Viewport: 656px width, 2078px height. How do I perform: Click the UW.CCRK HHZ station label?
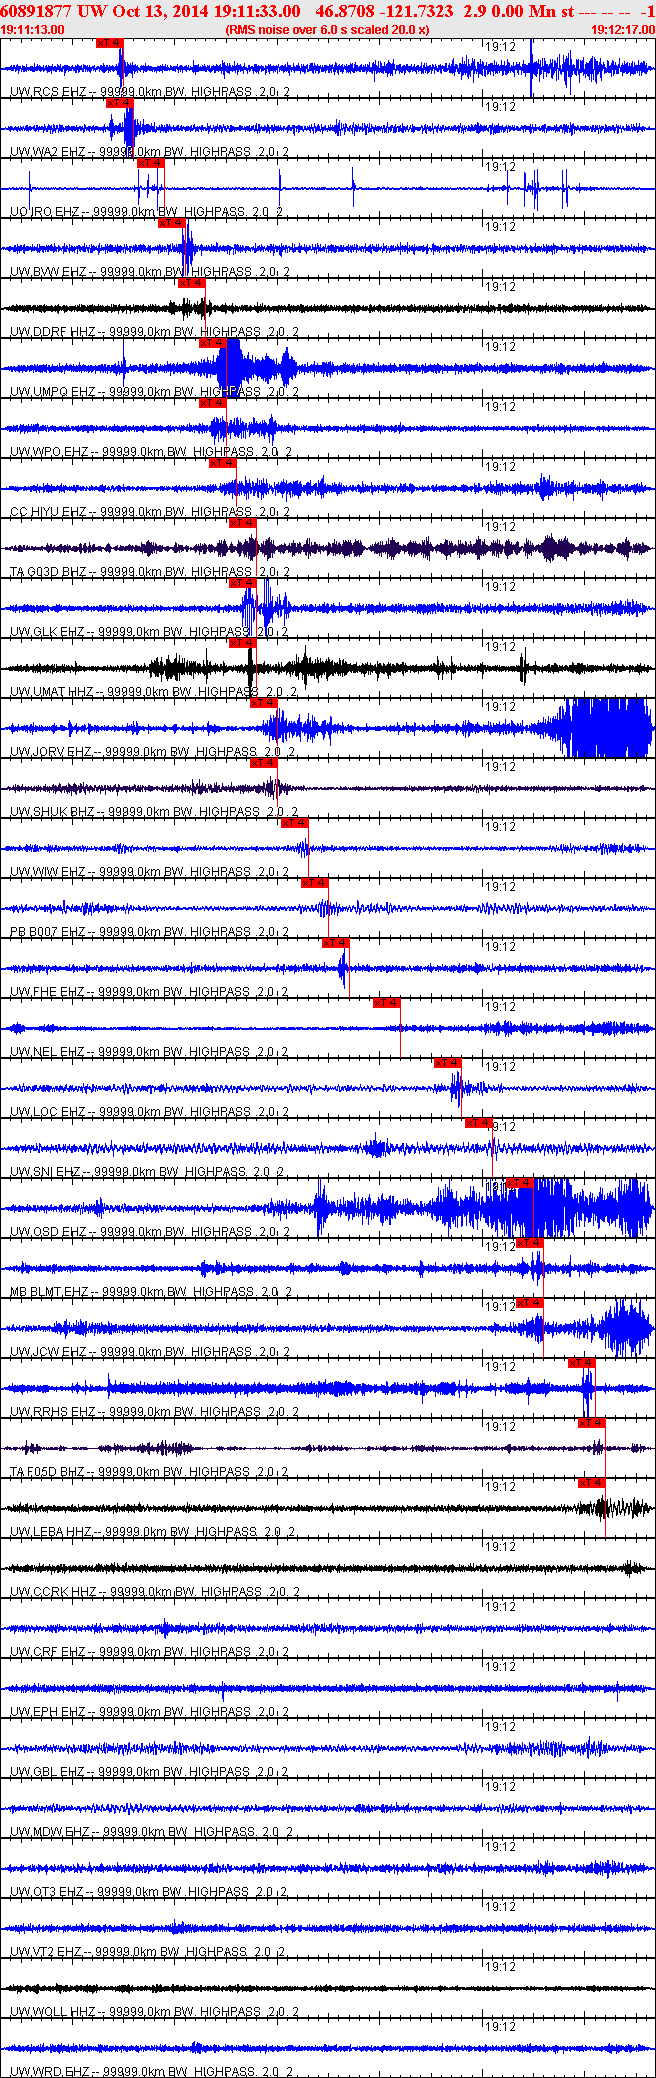[54, 1592]
